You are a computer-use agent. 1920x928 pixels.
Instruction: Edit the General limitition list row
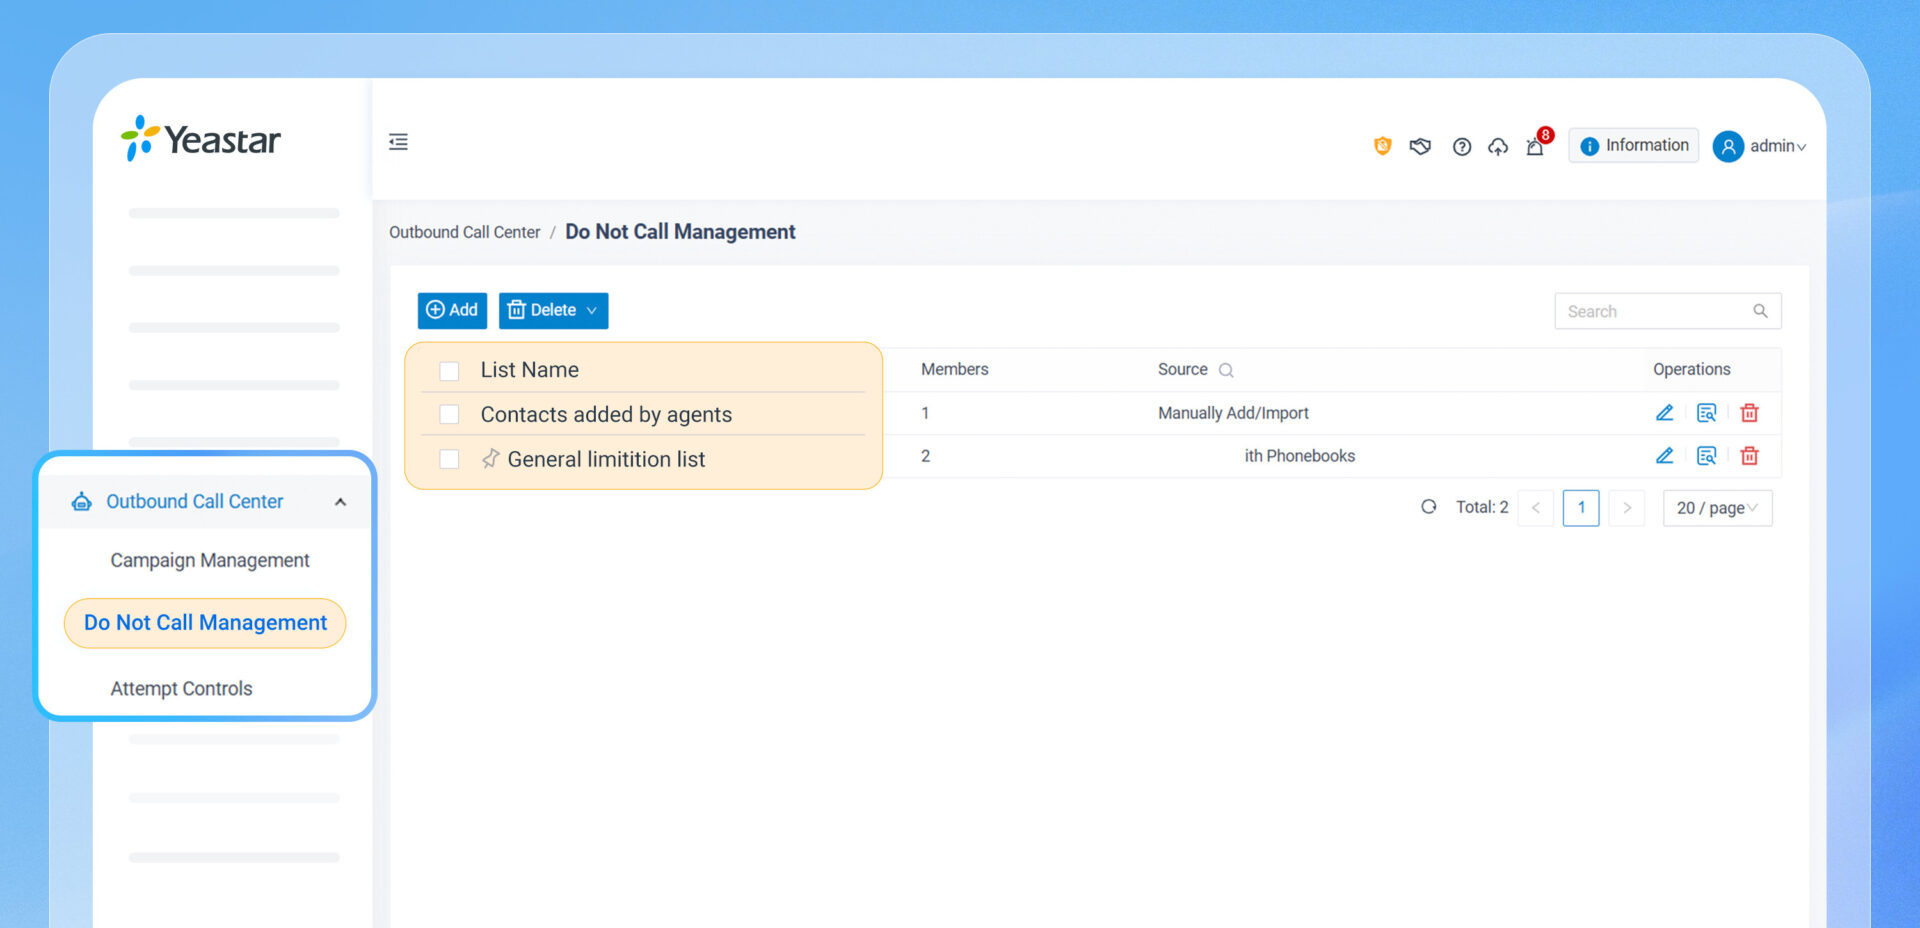(1664, 456)
